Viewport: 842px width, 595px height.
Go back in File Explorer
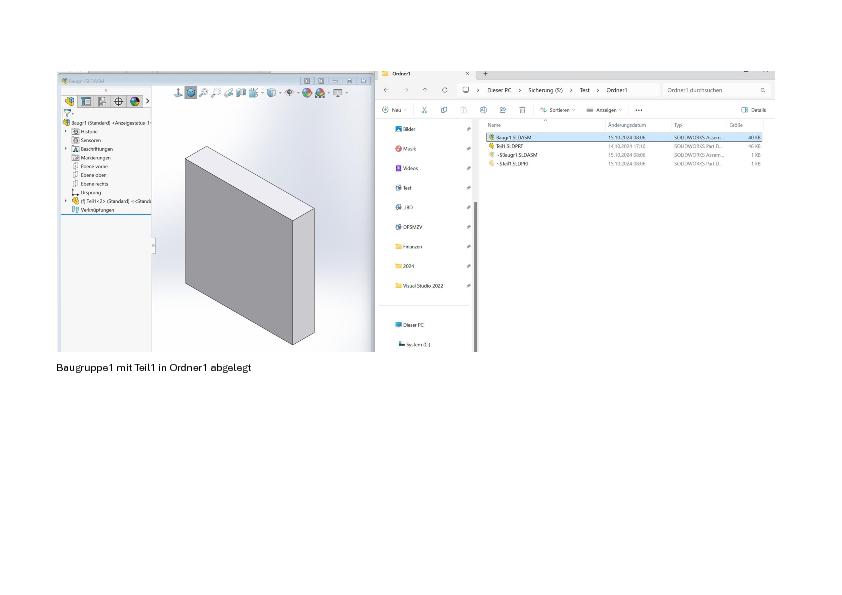pyautogui.click(x=386, y=90)
